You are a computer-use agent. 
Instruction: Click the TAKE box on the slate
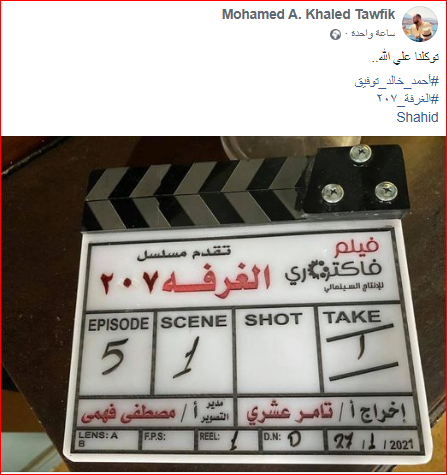[361, 348]
